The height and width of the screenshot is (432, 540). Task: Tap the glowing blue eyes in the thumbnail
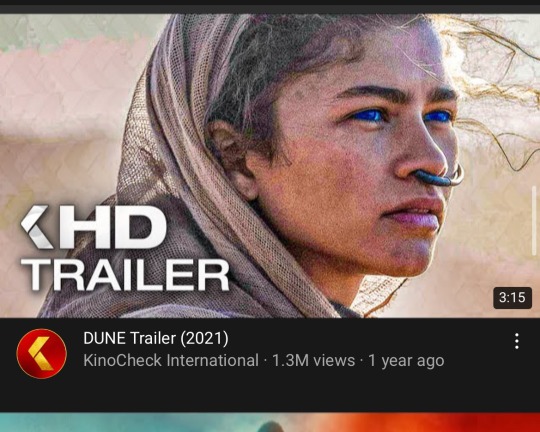401,116
